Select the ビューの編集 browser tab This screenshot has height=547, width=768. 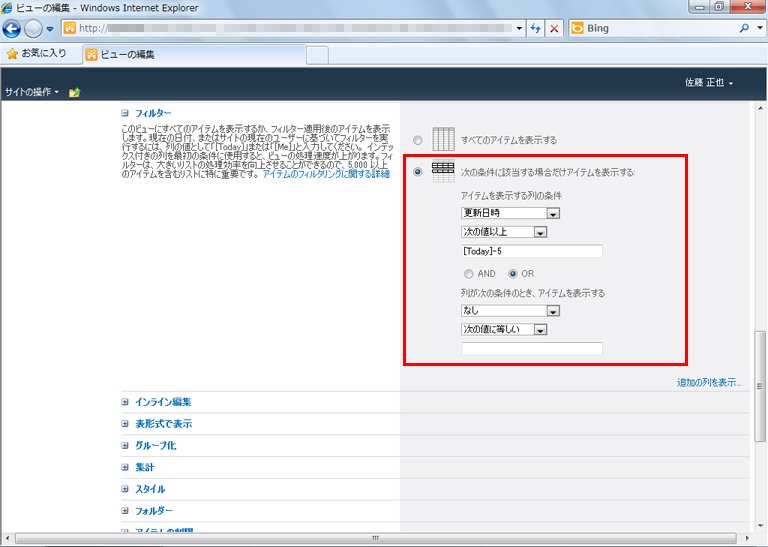point(194,54)
